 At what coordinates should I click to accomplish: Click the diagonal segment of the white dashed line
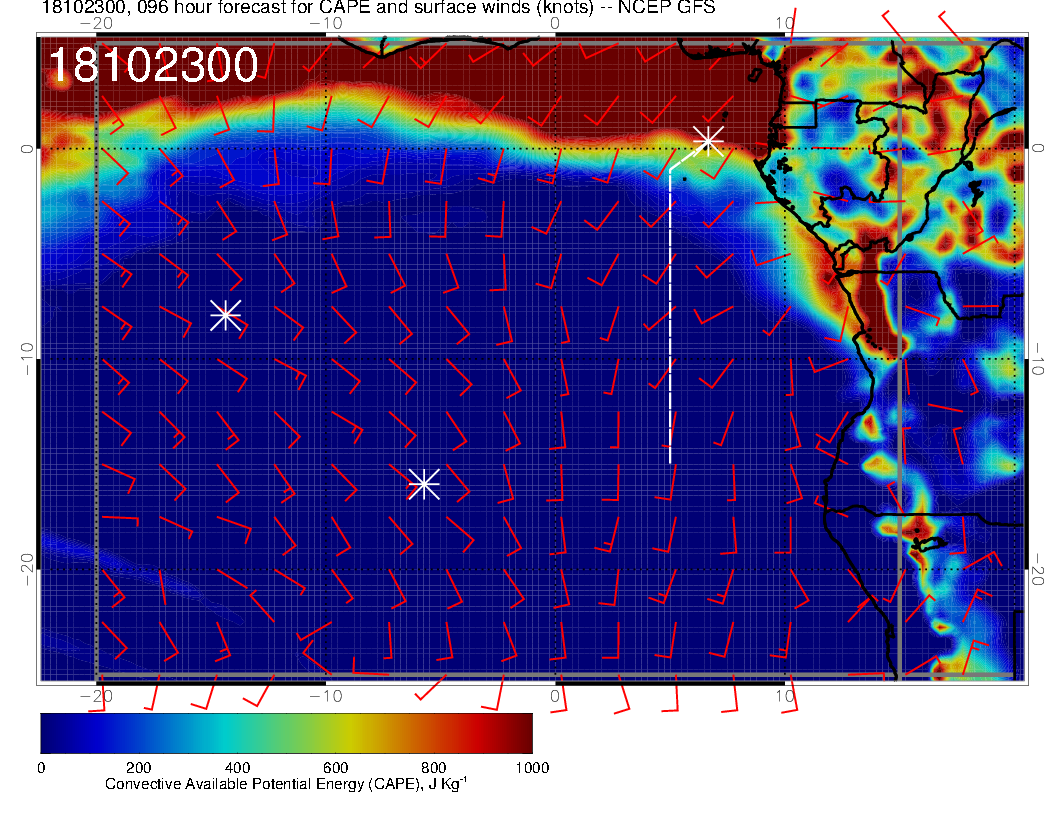click(684, 159)
